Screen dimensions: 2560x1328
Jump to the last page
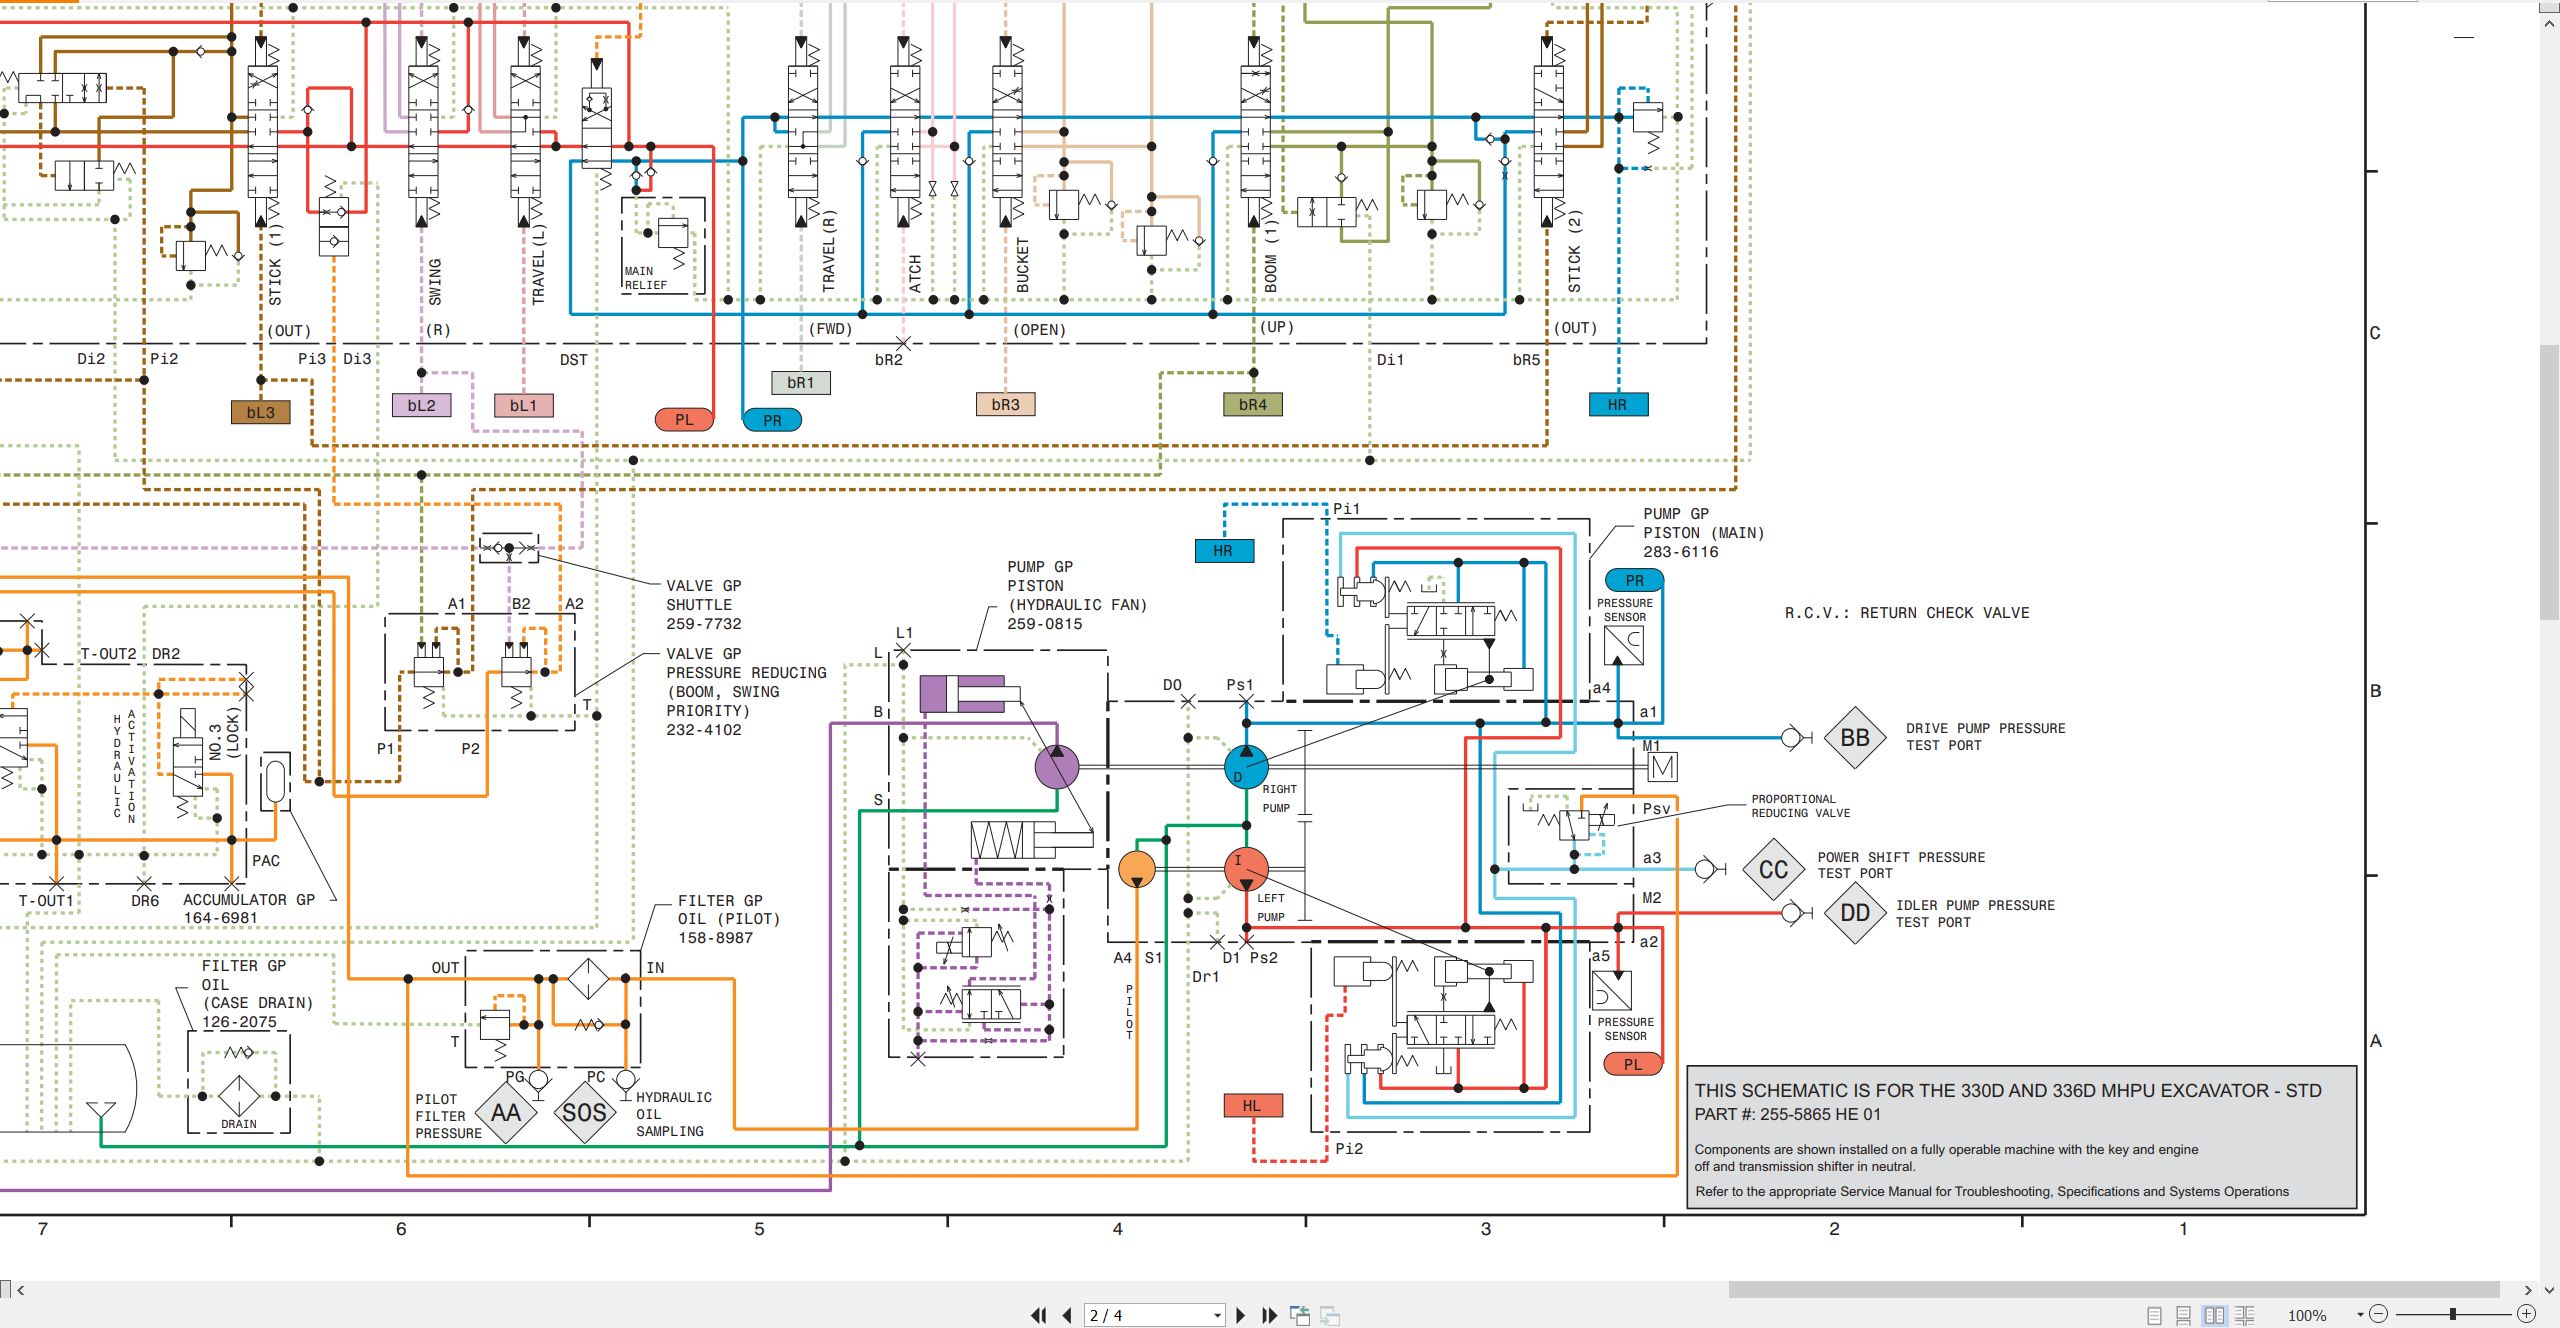[1270, 1316]
